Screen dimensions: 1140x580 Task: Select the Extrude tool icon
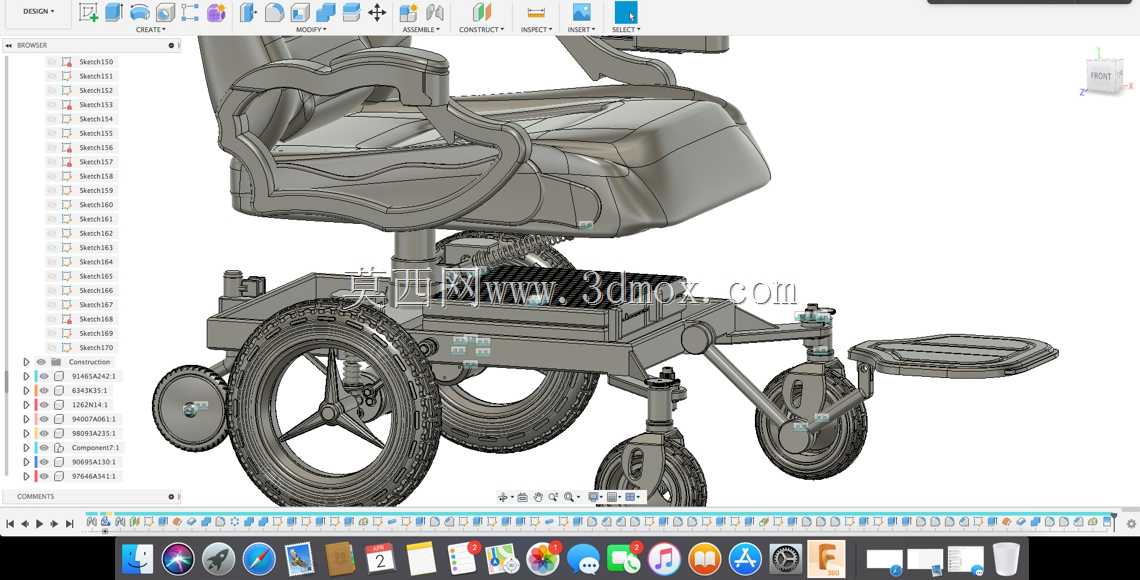coord(113,12)
